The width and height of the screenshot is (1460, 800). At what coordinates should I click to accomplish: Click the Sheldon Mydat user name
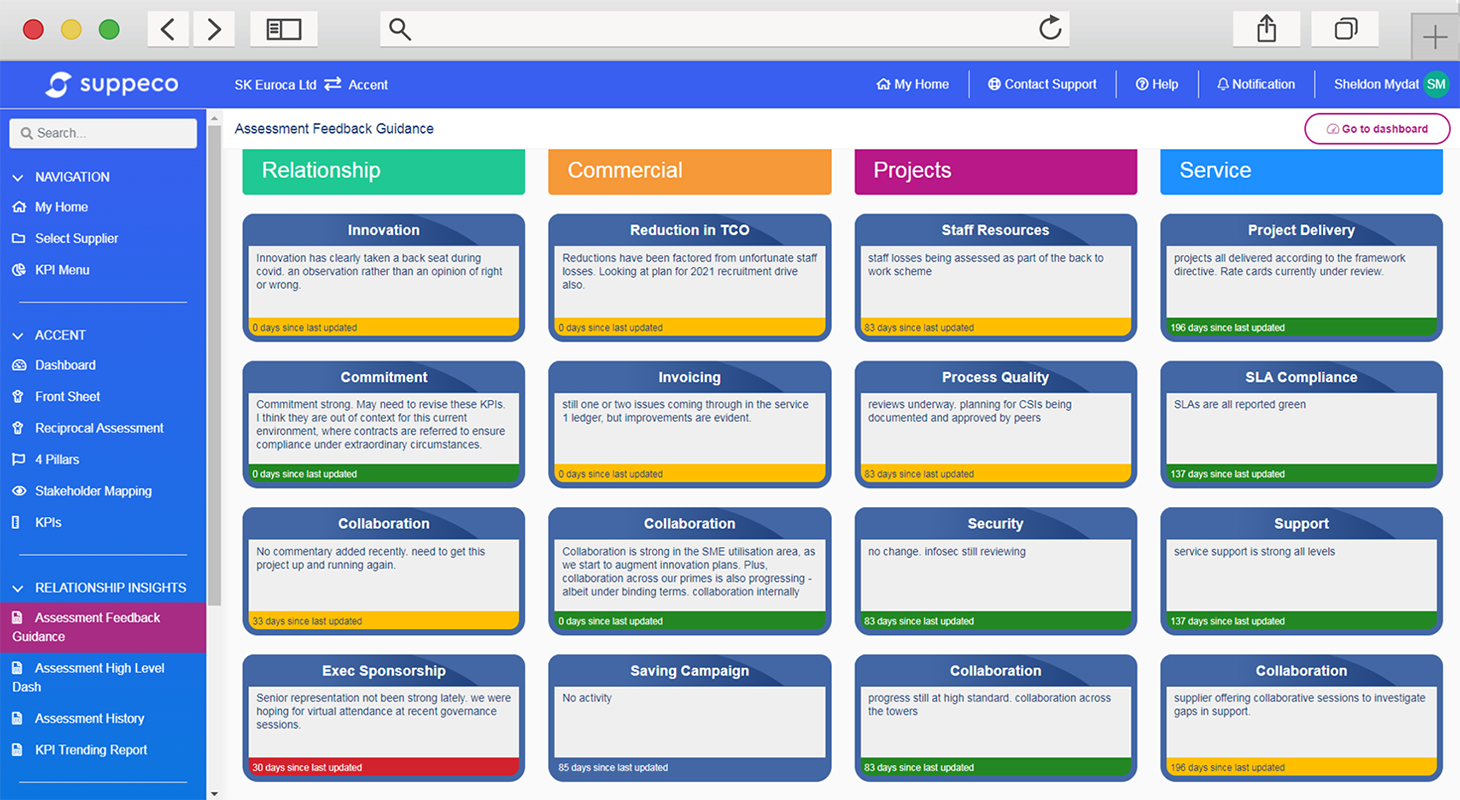(1376, 84)
